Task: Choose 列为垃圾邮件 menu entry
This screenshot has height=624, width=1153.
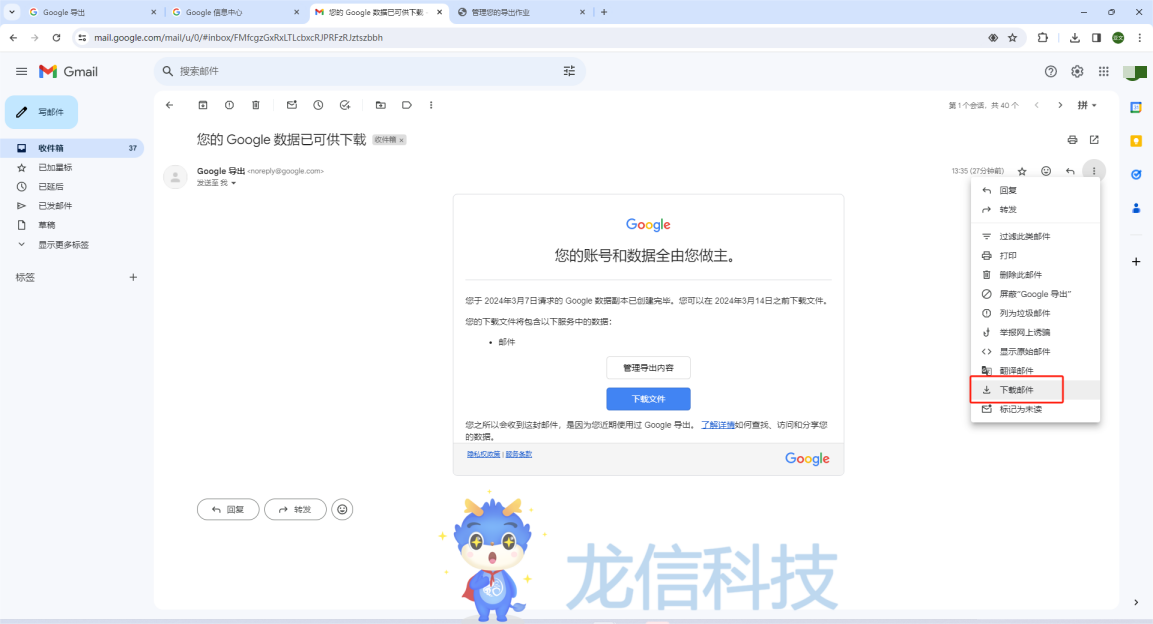Action: [x=1035, y=313]
